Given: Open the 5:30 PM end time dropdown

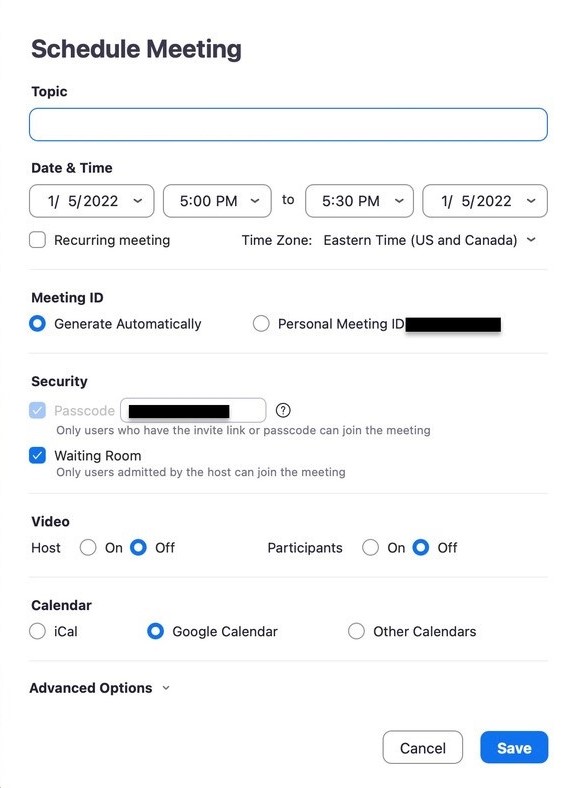Looking at the screenshot, I should pyautogui.click(x=359, y=201).
